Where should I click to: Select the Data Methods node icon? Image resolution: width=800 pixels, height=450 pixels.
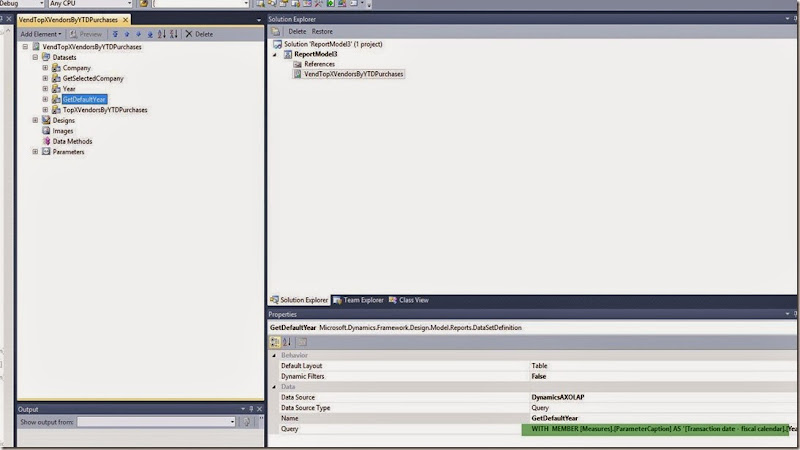tap(45, 141)
